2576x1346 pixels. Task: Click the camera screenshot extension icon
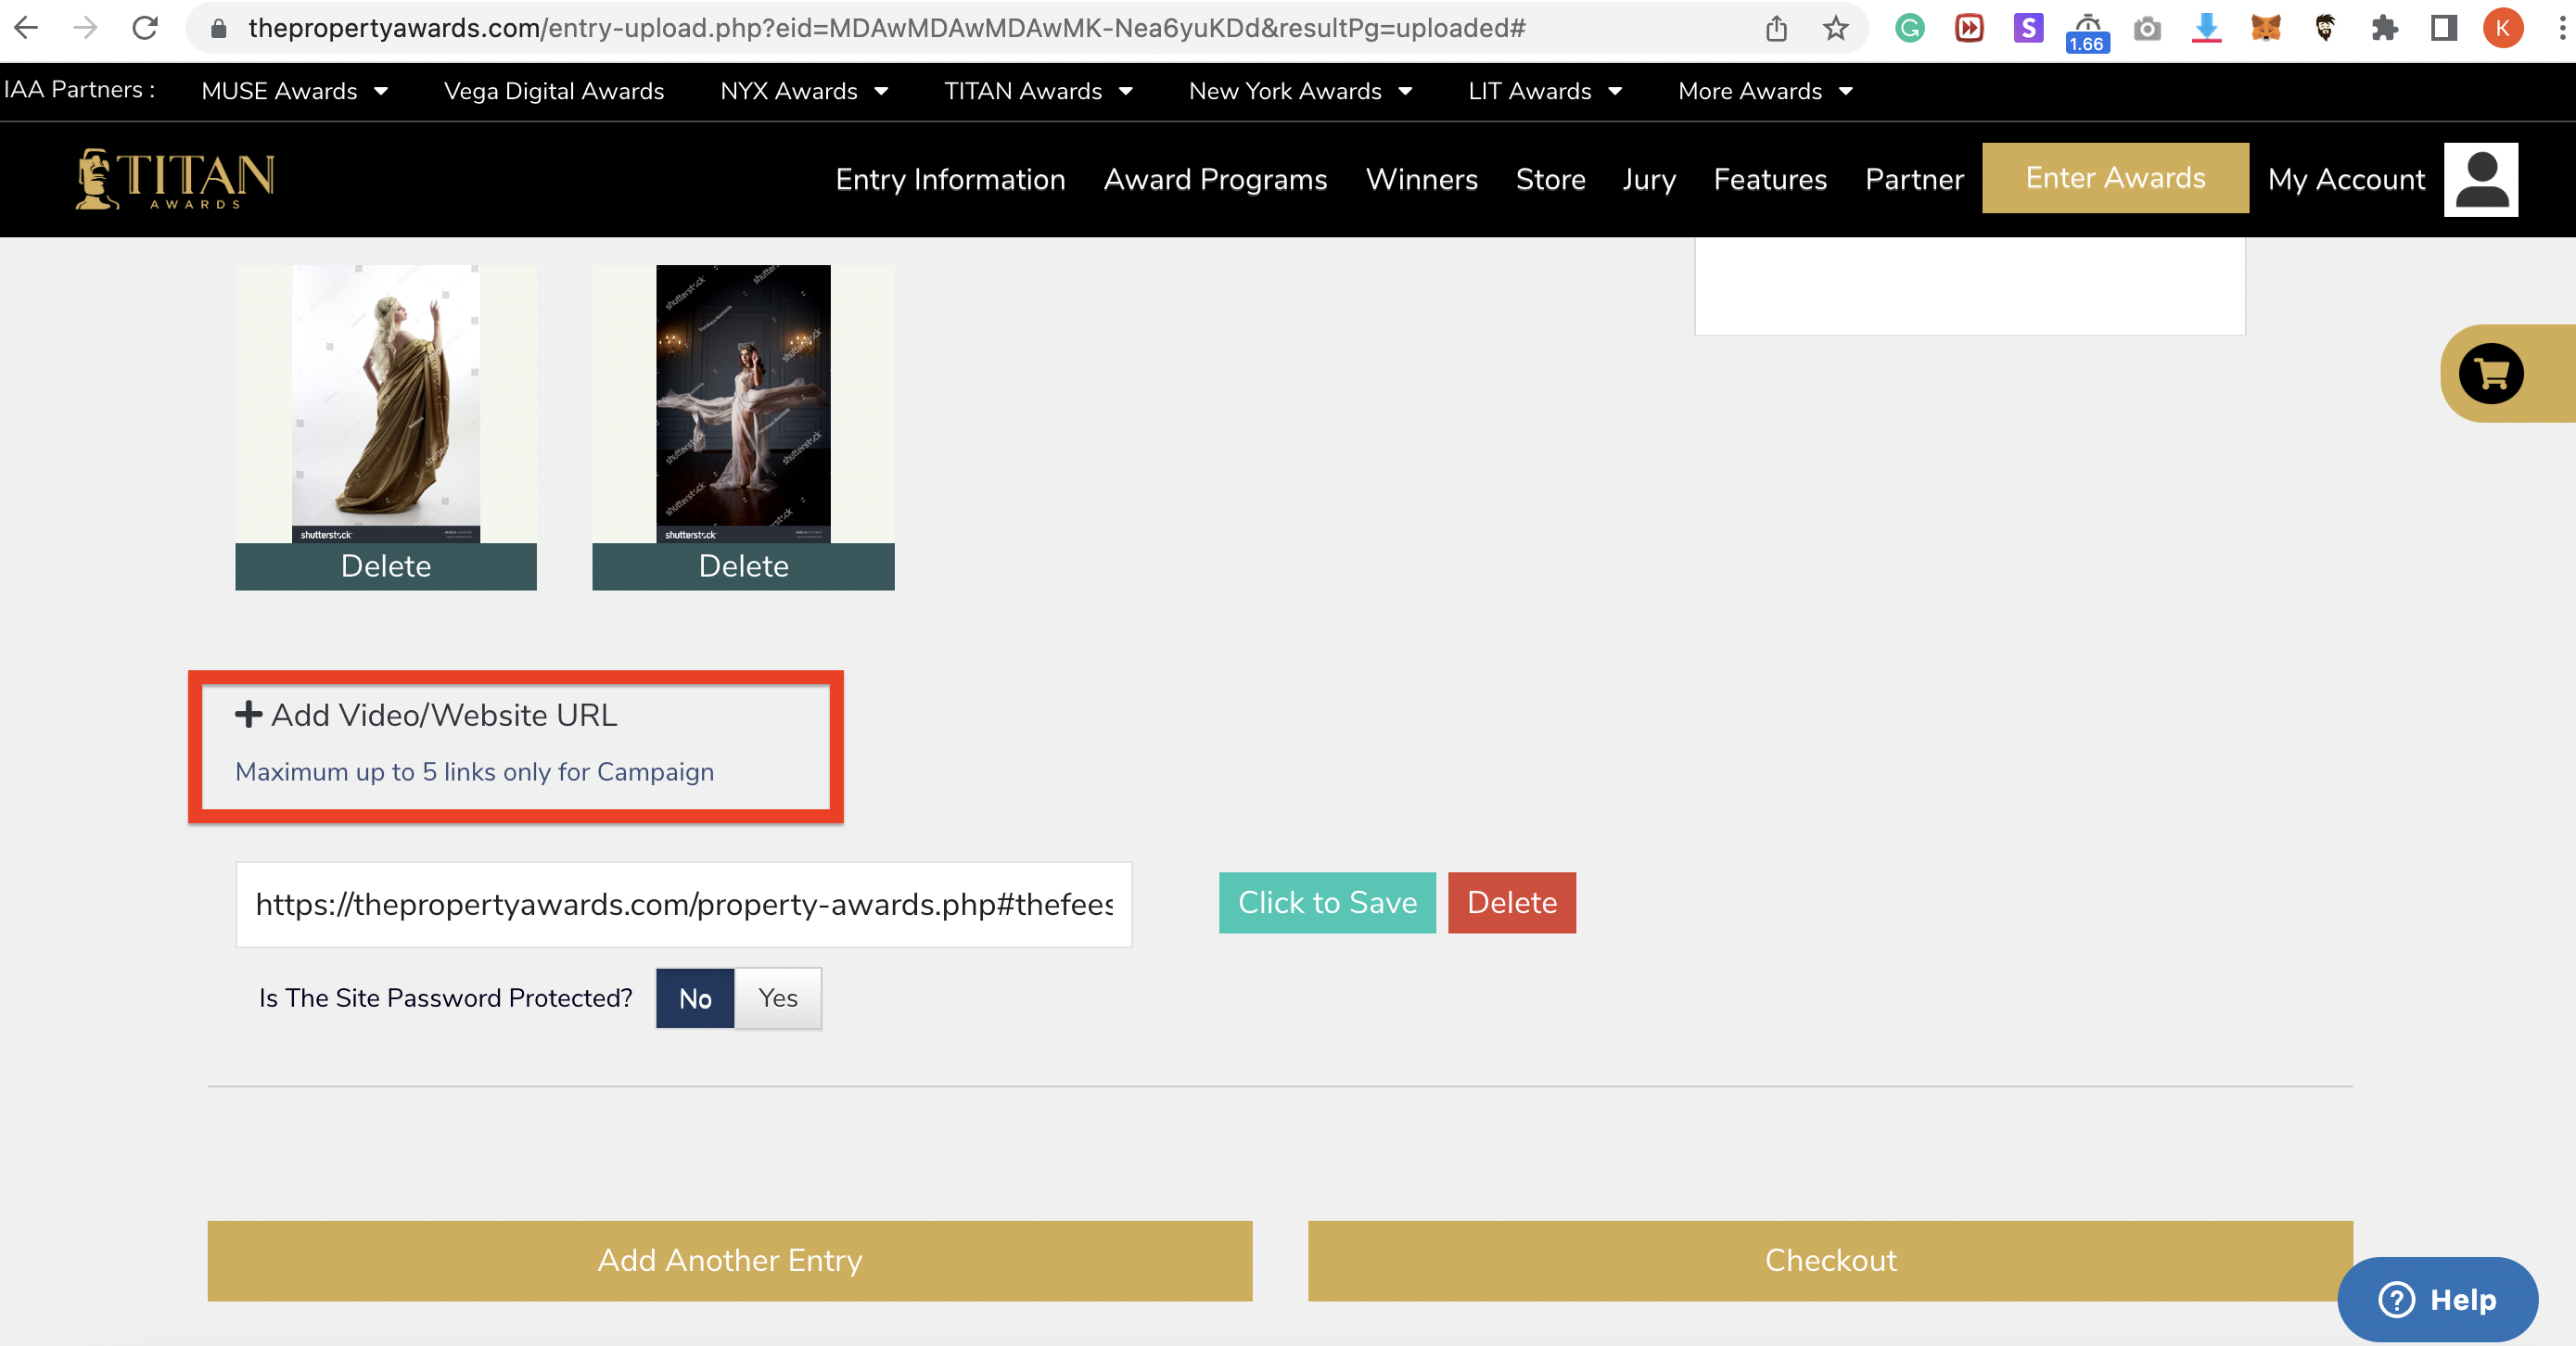pyautogui.click(x=2147, y=29)
